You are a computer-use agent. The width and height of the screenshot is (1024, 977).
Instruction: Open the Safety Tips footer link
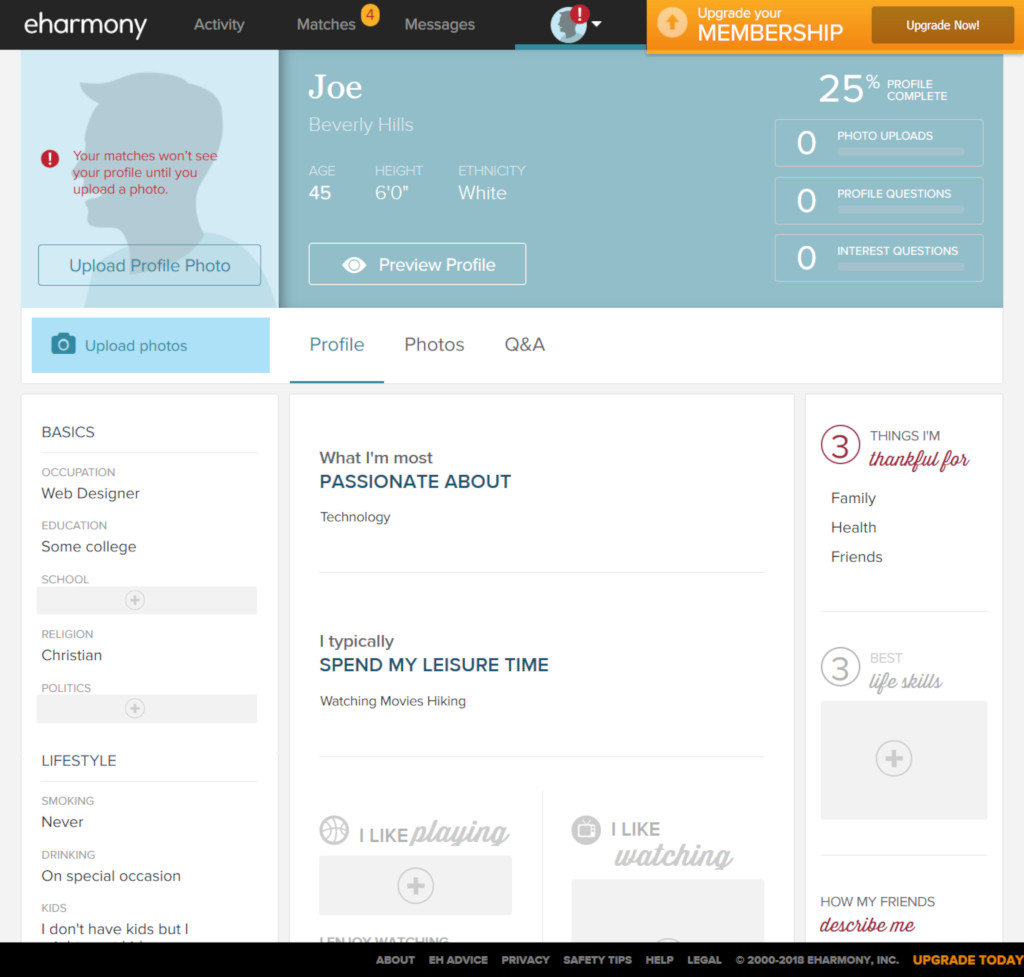pos(597,960)
